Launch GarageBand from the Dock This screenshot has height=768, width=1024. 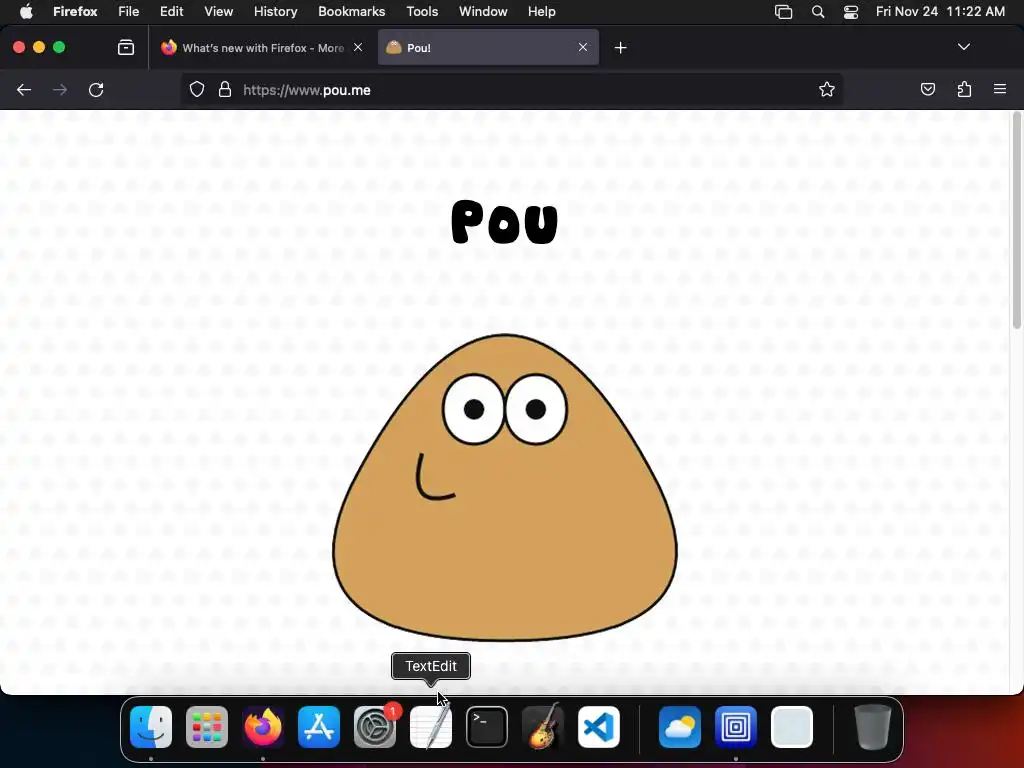543,727
